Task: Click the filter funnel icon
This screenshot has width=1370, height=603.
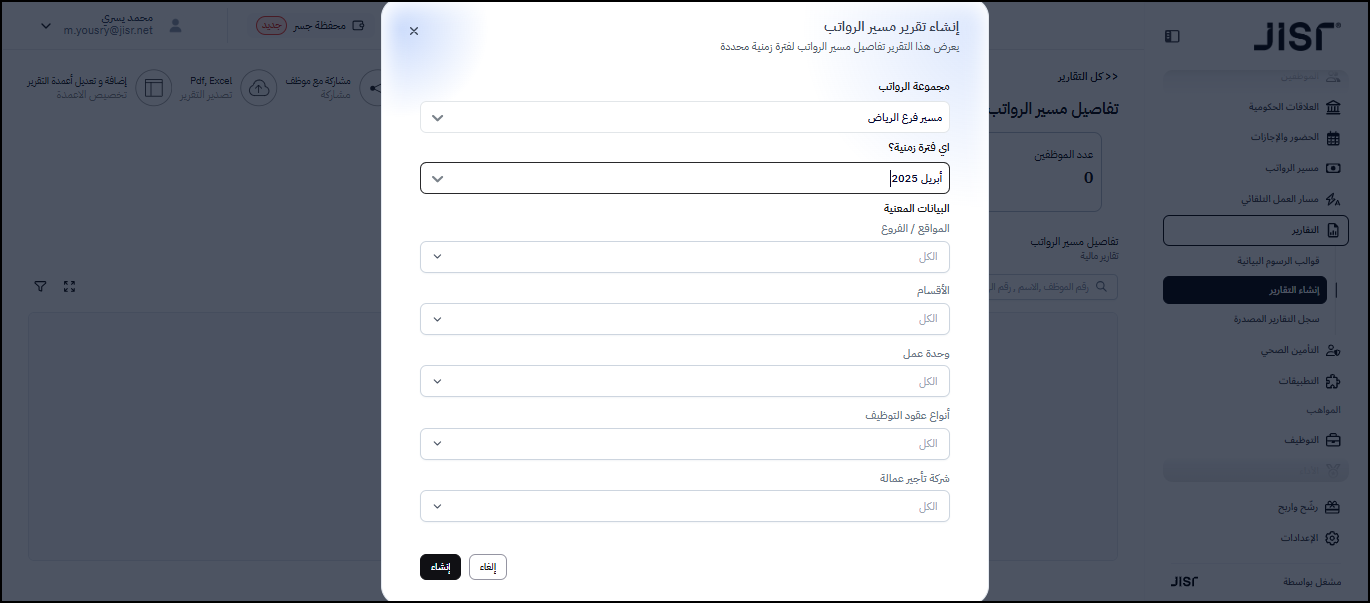Action: coord(40,287)
